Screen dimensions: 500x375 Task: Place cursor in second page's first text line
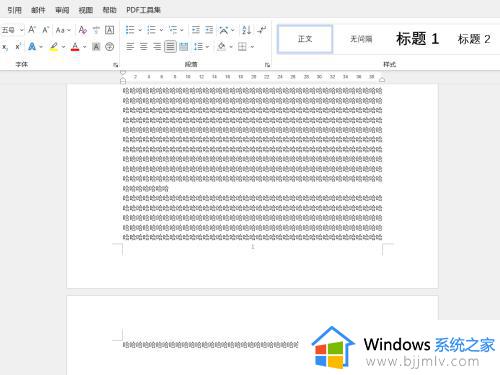(x=210, y=345)
